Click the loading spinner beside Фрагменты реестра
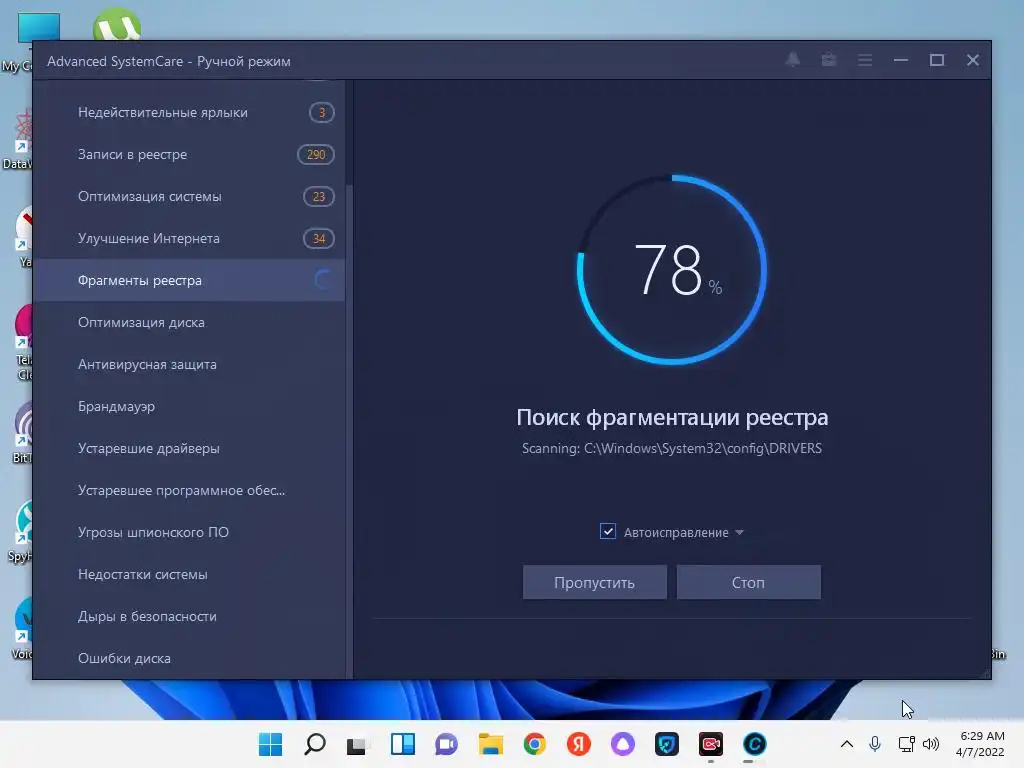 pos(324,280)
